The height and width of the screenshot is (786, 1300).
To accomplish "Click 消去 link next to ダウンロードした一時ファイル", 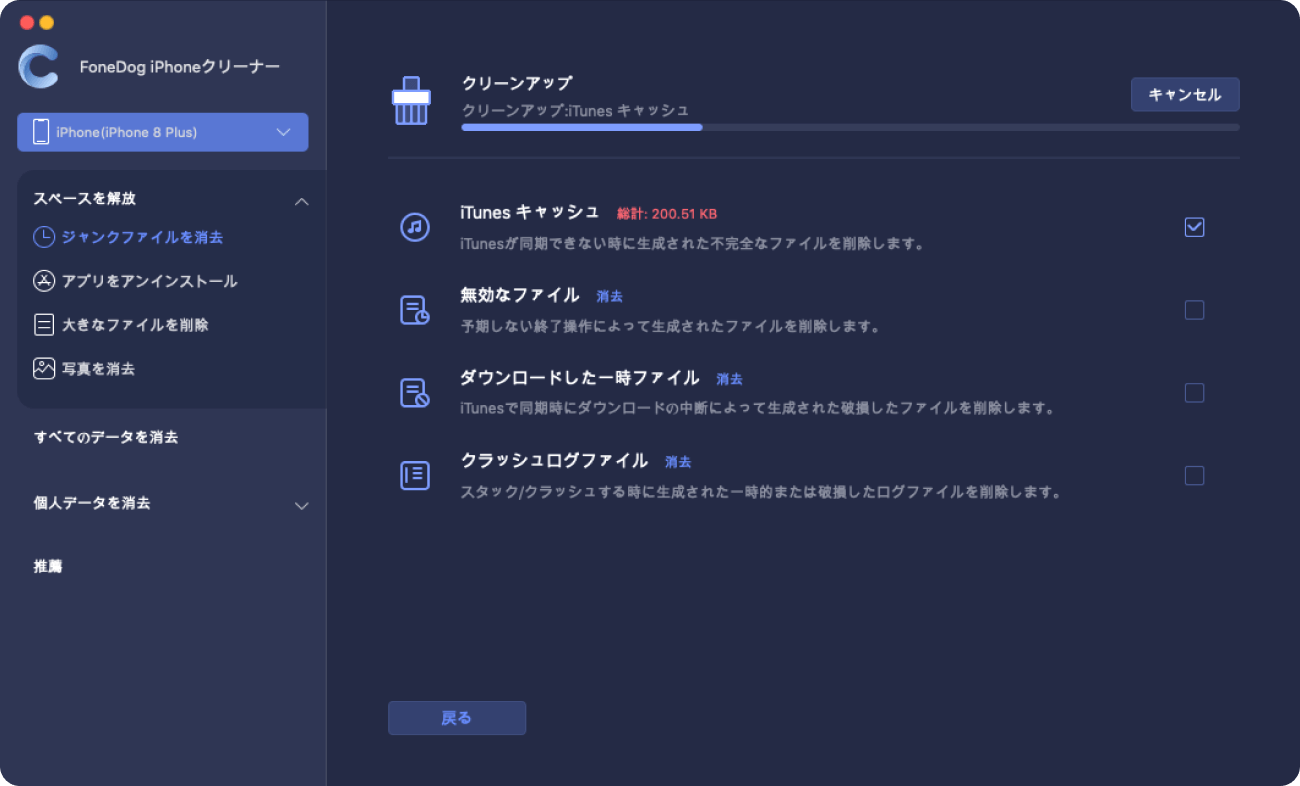I will point(730,380).
